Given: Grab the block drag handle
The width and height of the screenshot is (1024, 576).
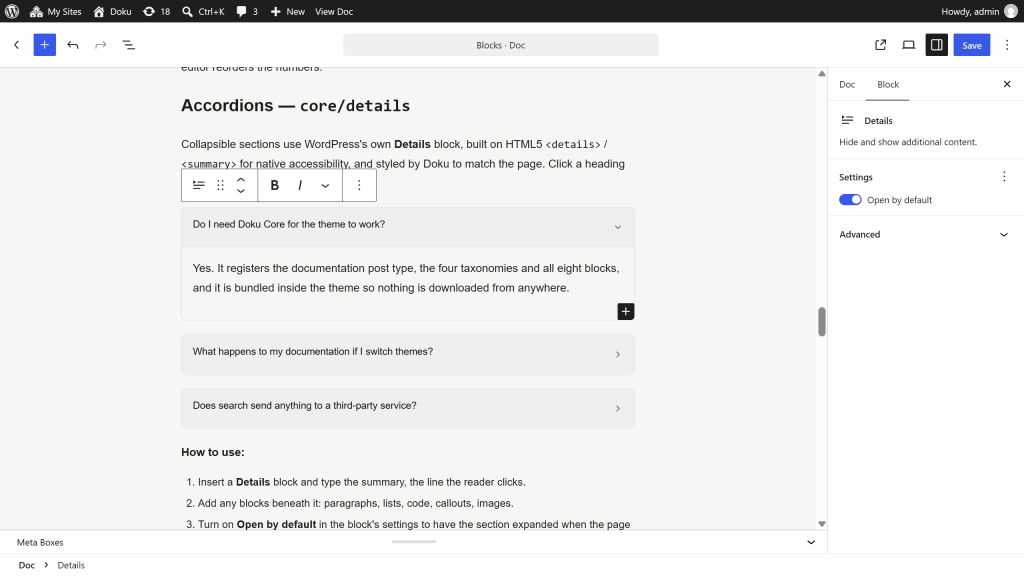Looking at the screenshot, I should (x=221, y=185).
